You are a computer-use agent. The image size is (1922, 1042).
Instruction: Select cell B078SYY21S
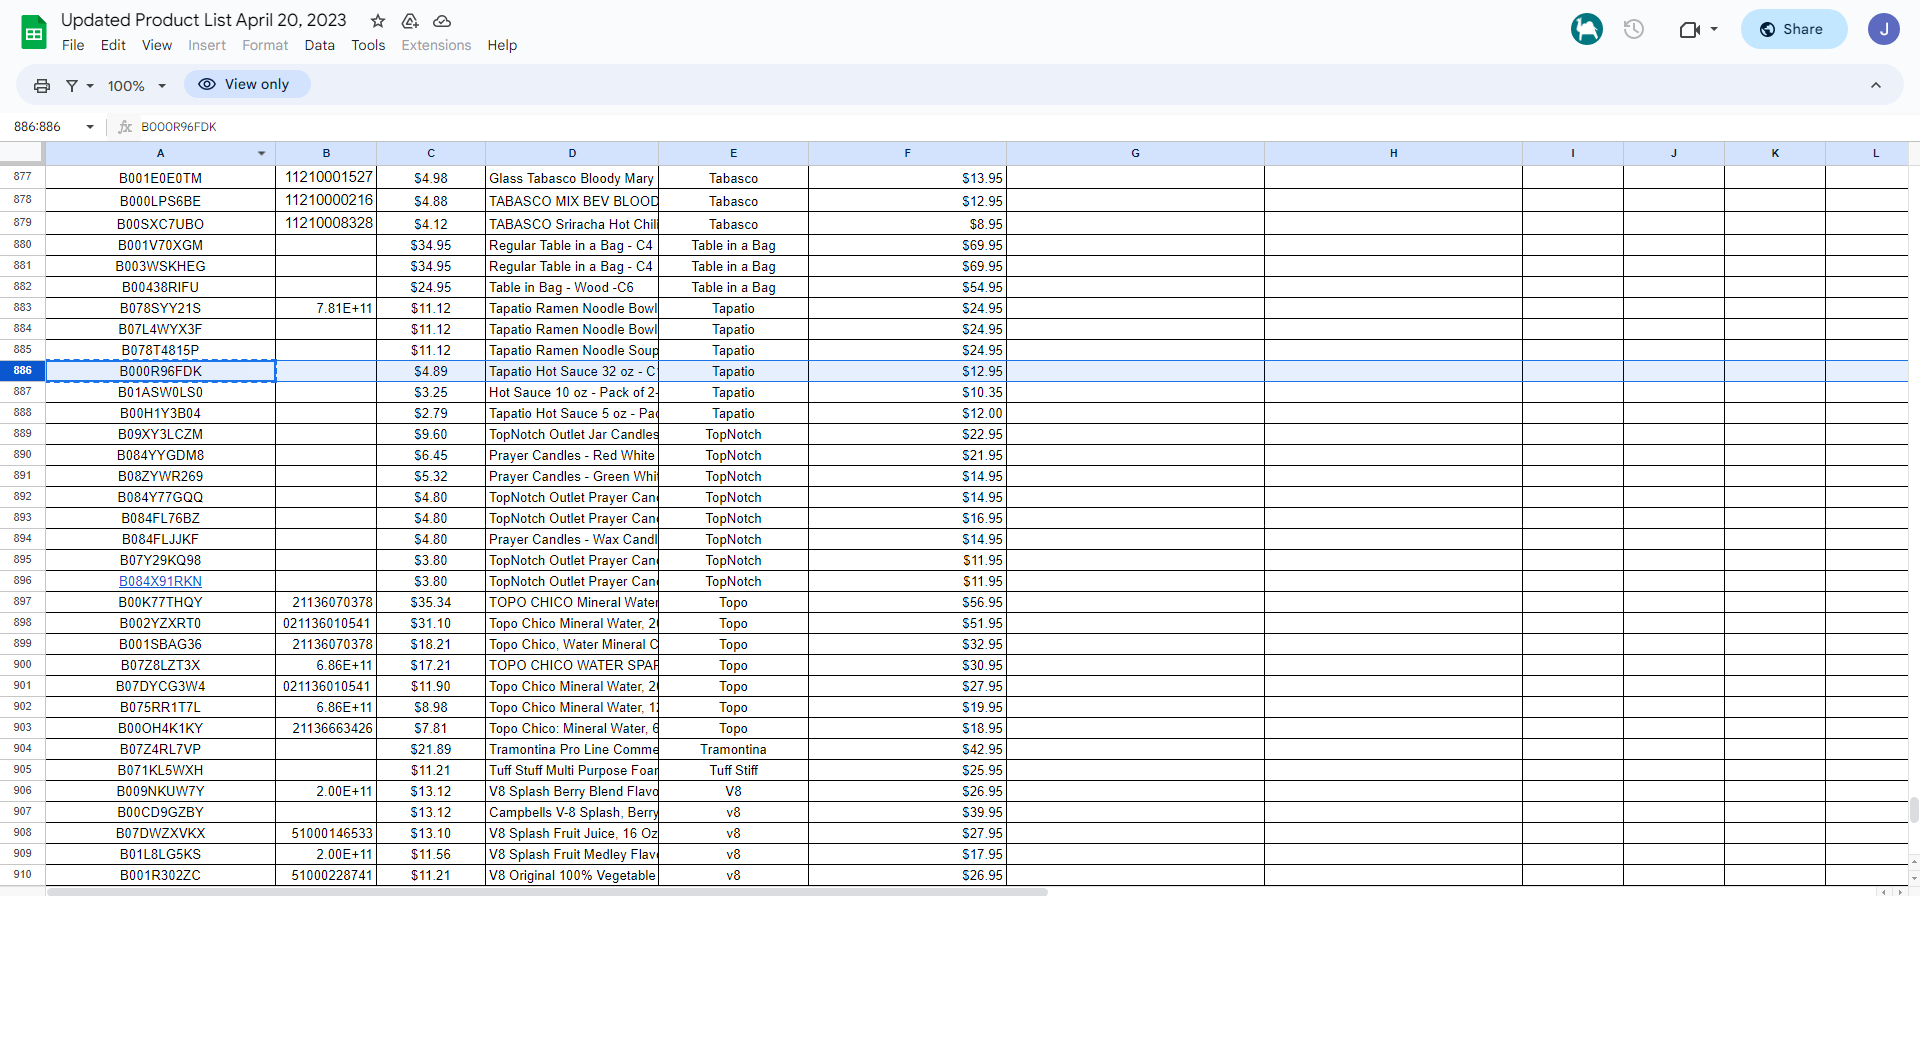[160, 308]
